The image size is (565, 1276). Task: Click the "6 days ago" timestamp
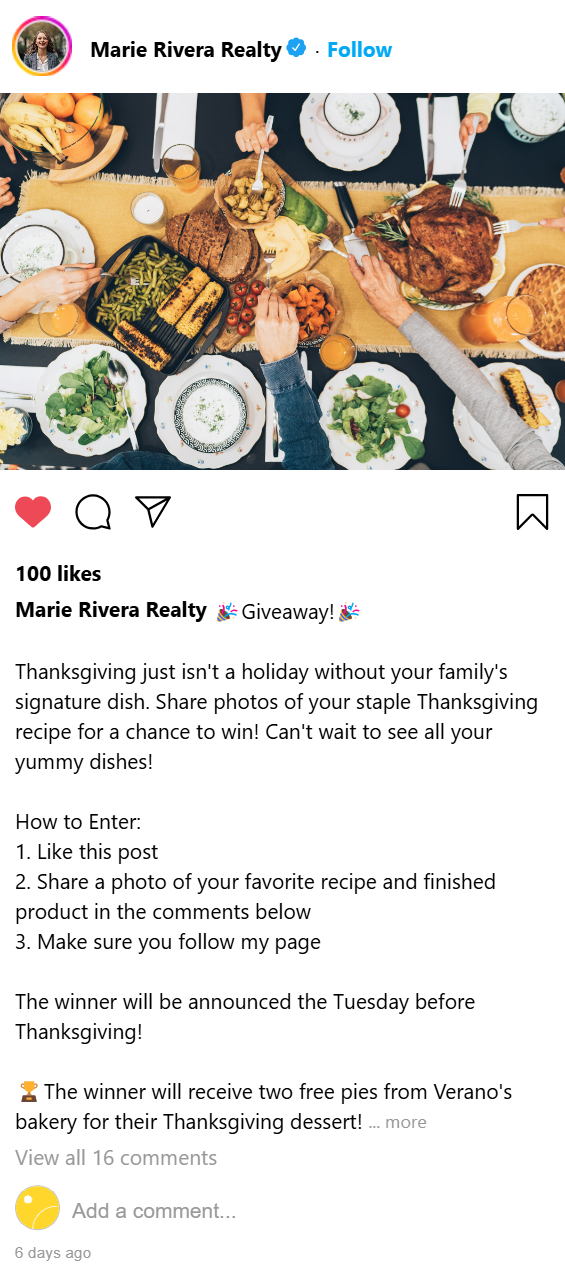coord(53,1253)
